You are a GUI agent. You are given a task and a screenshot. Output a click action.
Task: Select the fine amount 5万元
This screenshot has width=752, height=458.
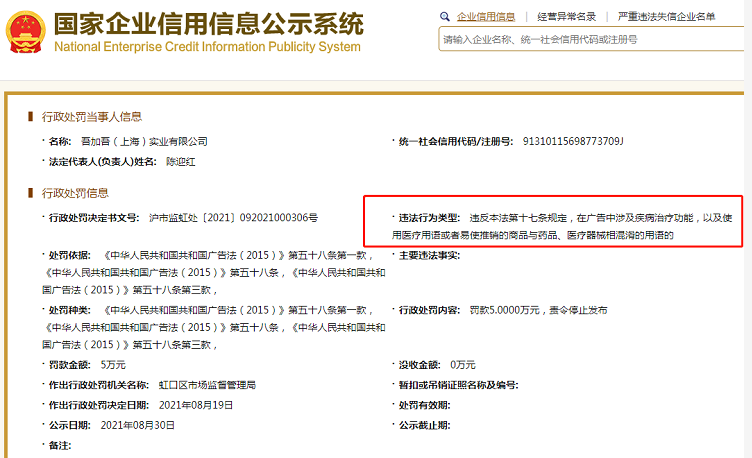[113, 364]
